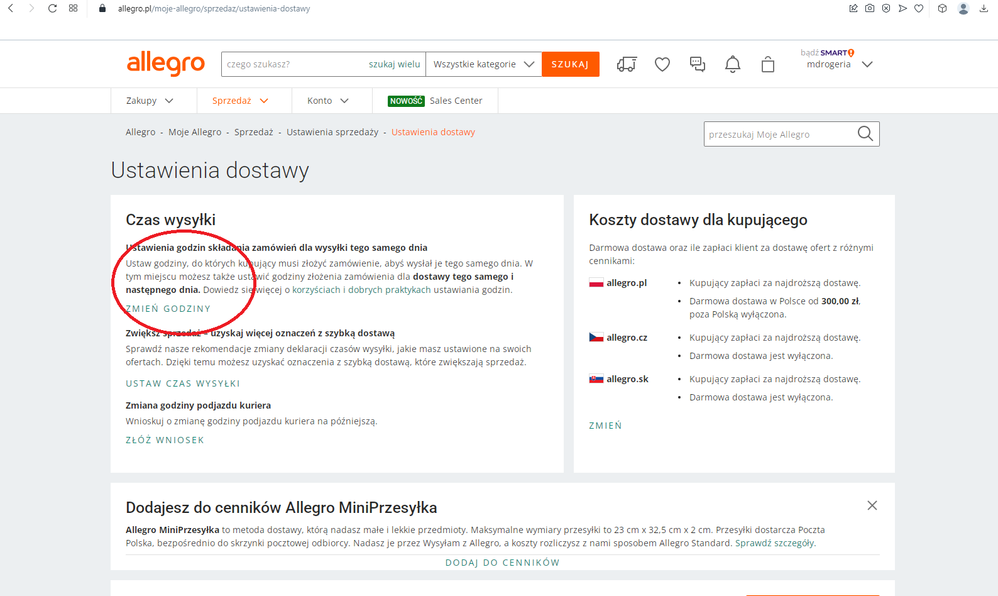Screen dimensions: 998x596
Task: Go to Sprzedaż breadcrumb
Action: (x=253, y=132)
